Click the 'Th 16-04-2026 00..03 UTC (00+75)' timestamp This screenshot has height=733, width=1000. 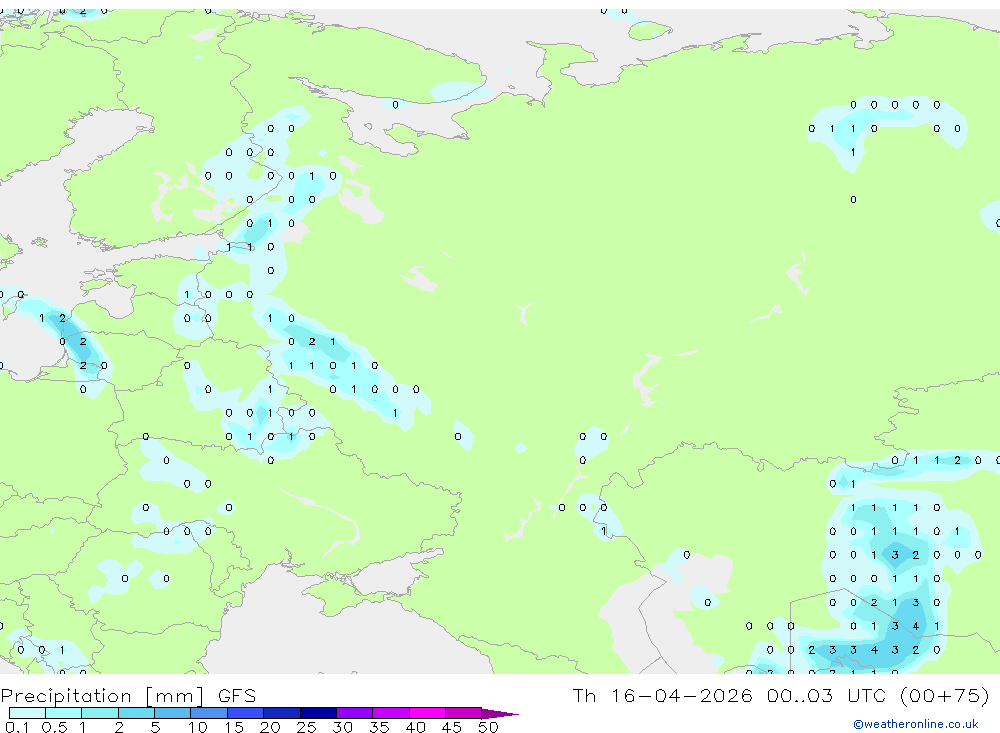[x=781, y=695]
